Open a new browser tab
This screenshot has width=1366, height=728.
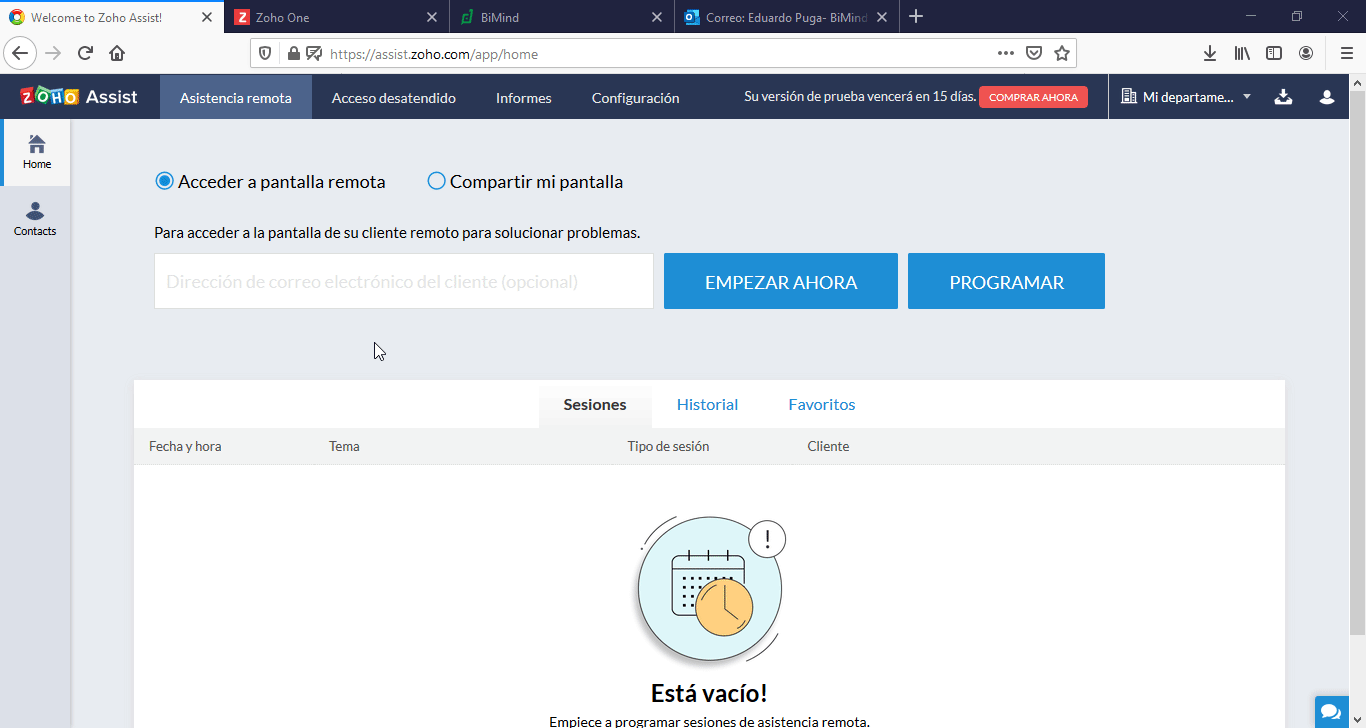916,16
